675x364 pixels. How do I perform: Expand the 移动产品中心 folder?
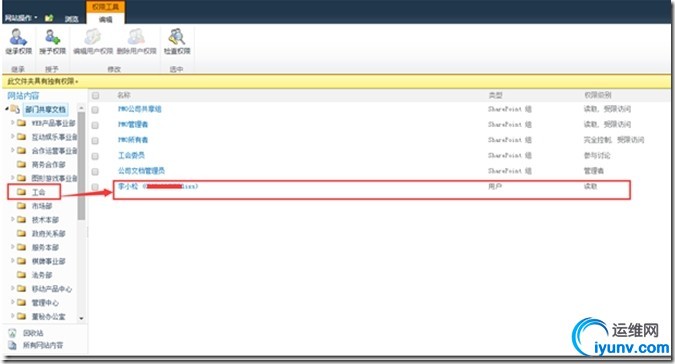point(12,288)
